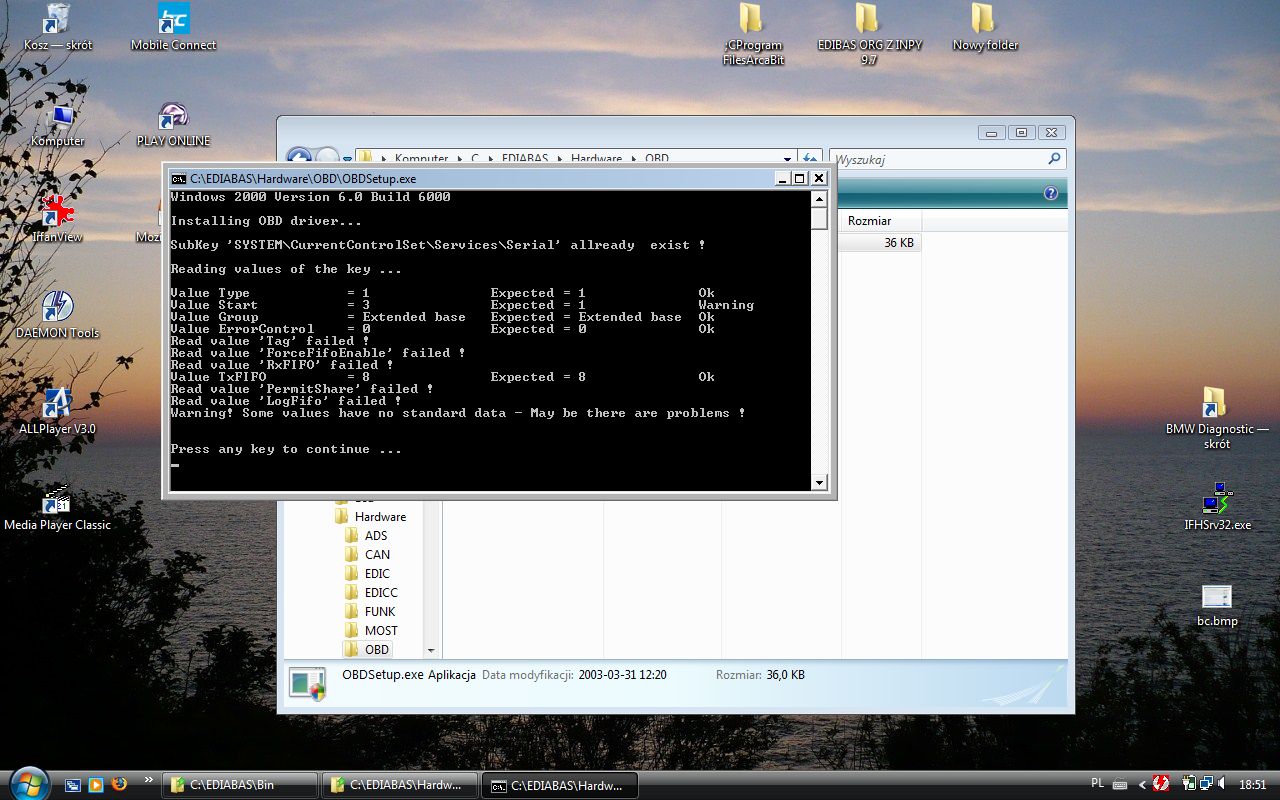Screen dimensions: 1280x800
Task: Switch to C:\EDIABAS\Bin taskbar window
Action: (x=240, y=785)
